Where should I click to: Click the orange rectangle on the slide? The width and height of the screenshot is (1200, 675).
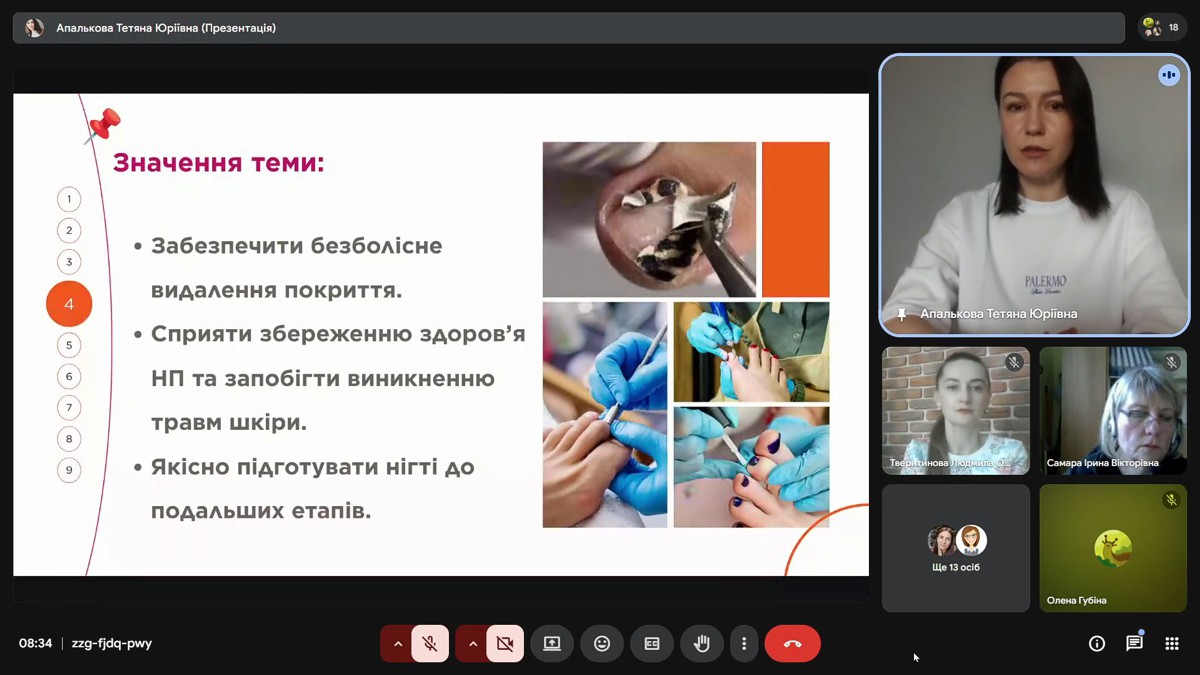pyautogui.click(x=796, y=219)
